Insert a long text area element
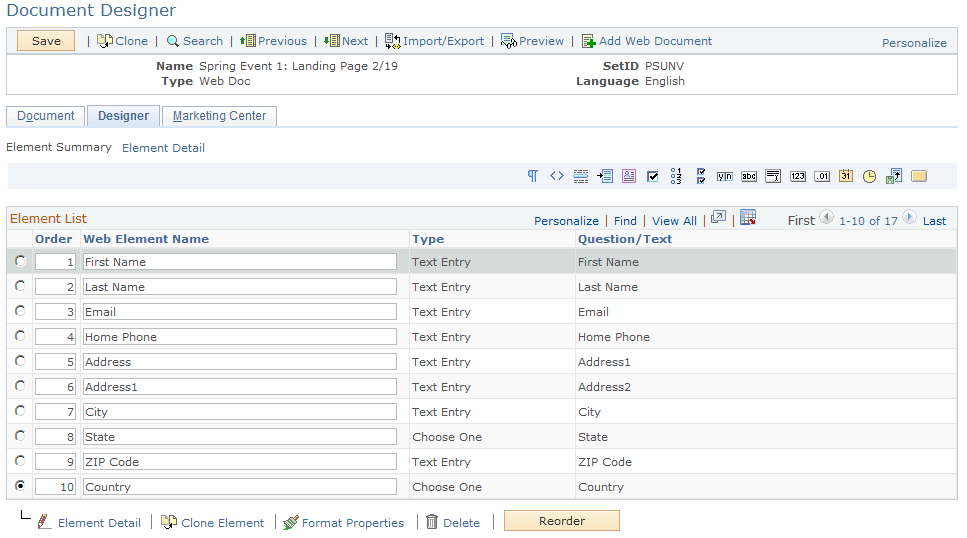This screenshot has height=538, width=967. 773,176
